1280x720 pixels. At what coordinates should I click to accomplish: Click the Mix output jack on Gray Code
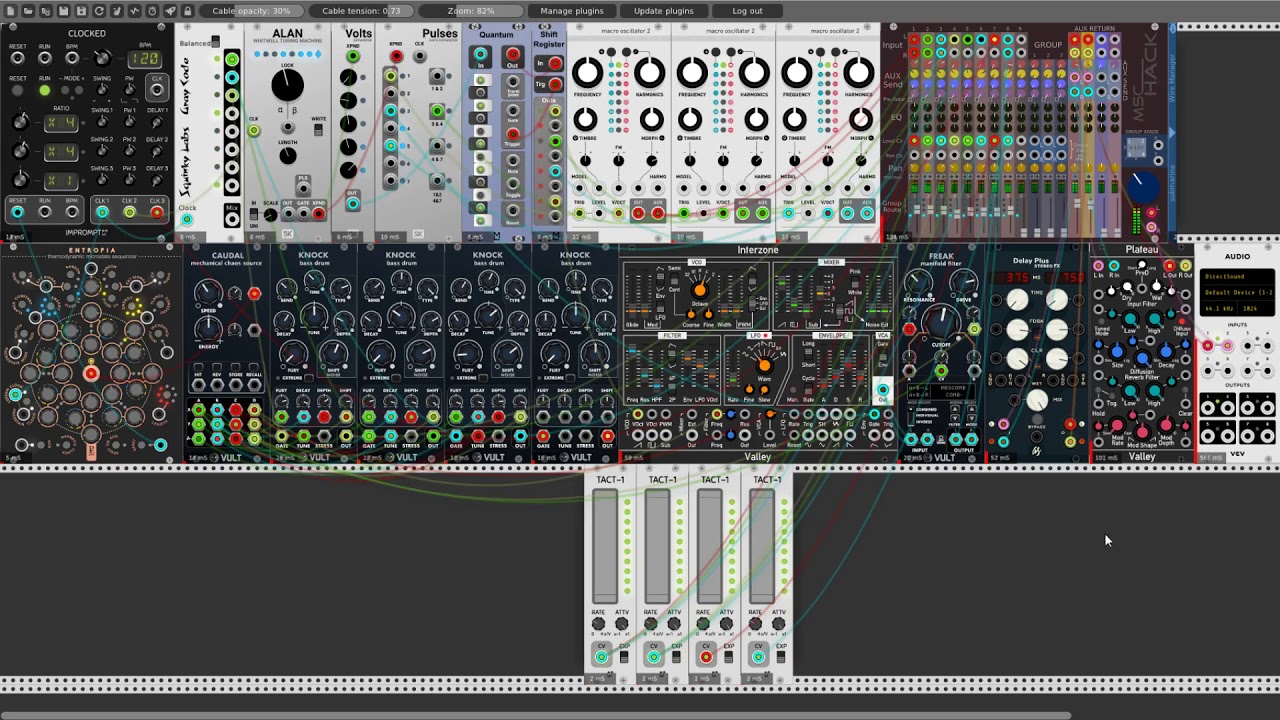click(x=232, y=220)
